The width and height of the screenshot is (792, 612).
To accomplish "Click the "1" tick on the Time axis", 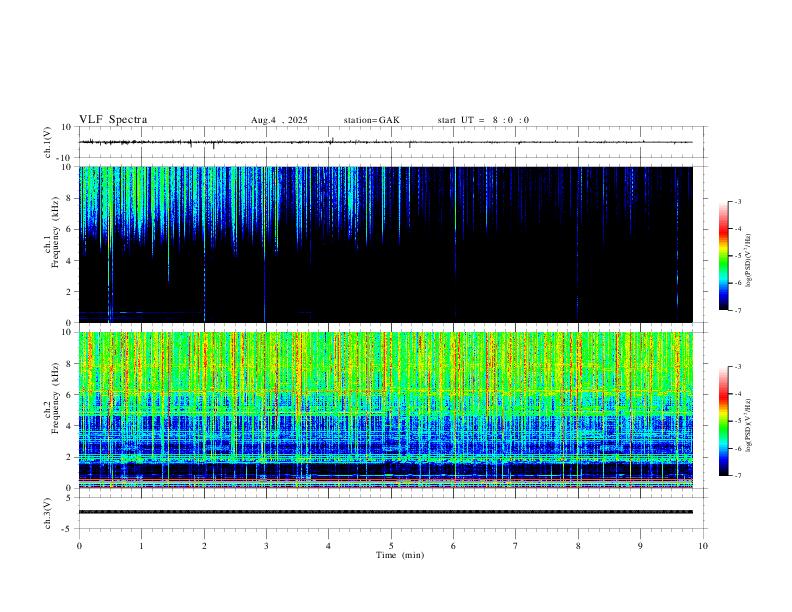I will (x=141, y=546).
